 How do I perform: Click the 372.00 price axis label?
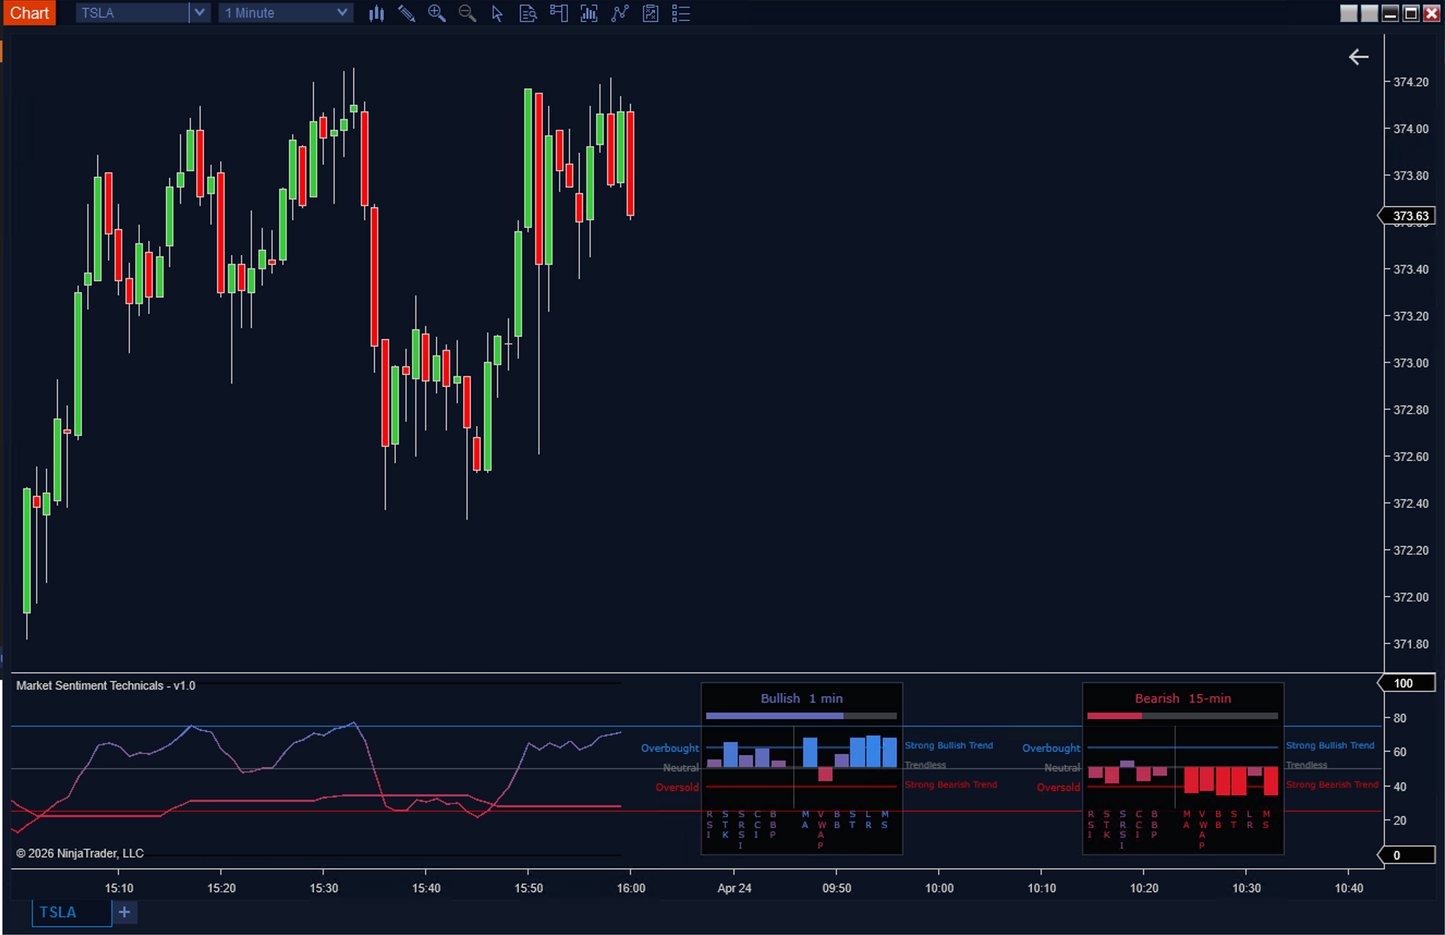1411,597
